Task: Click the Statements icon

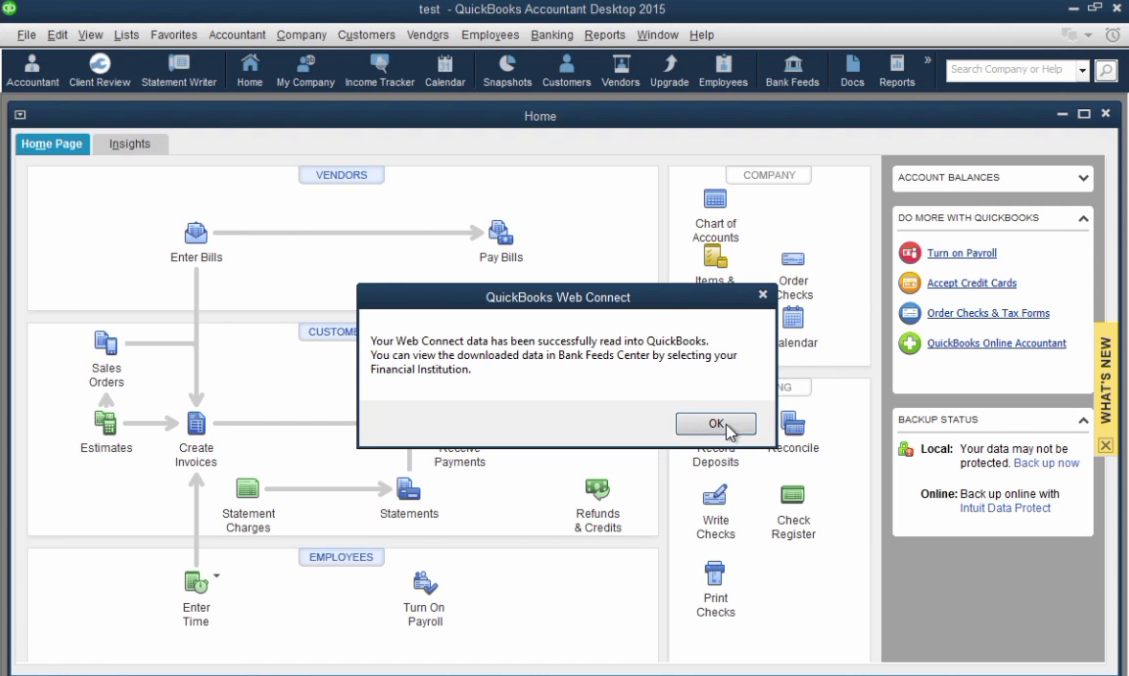Action: [408, 489]
